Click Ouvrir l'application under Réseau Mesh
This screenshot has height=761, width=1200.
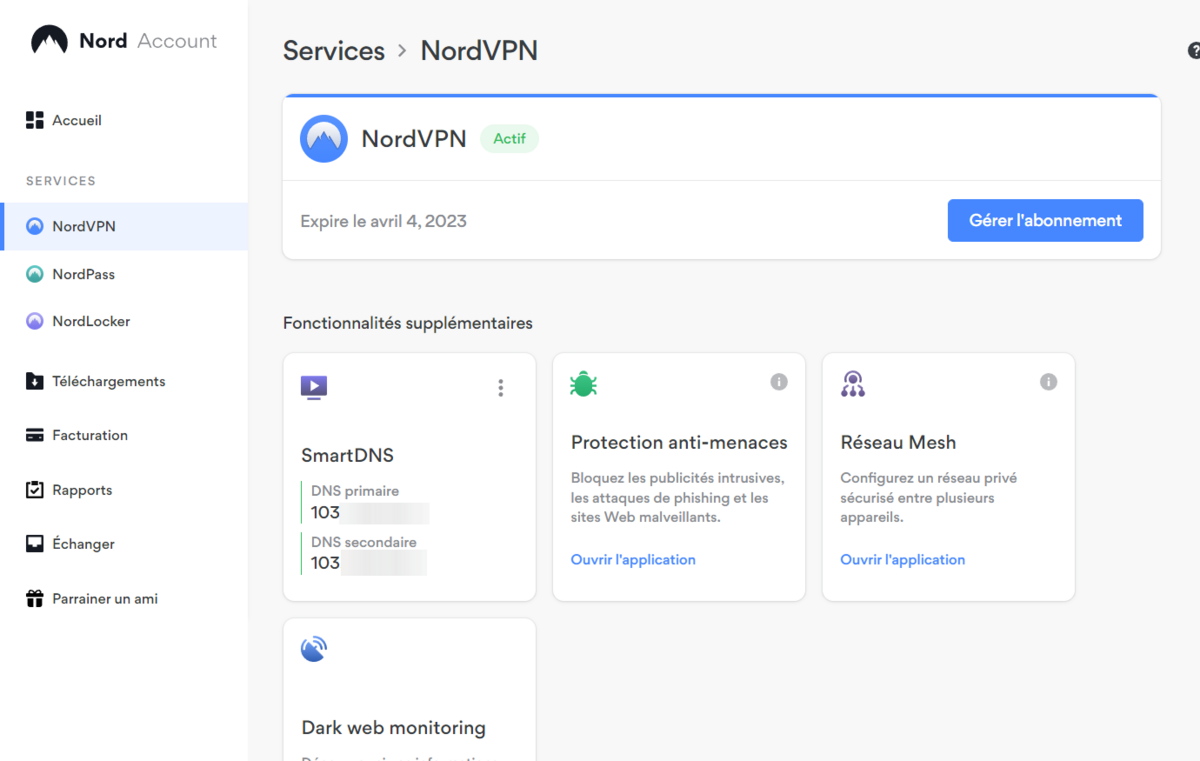903,560
